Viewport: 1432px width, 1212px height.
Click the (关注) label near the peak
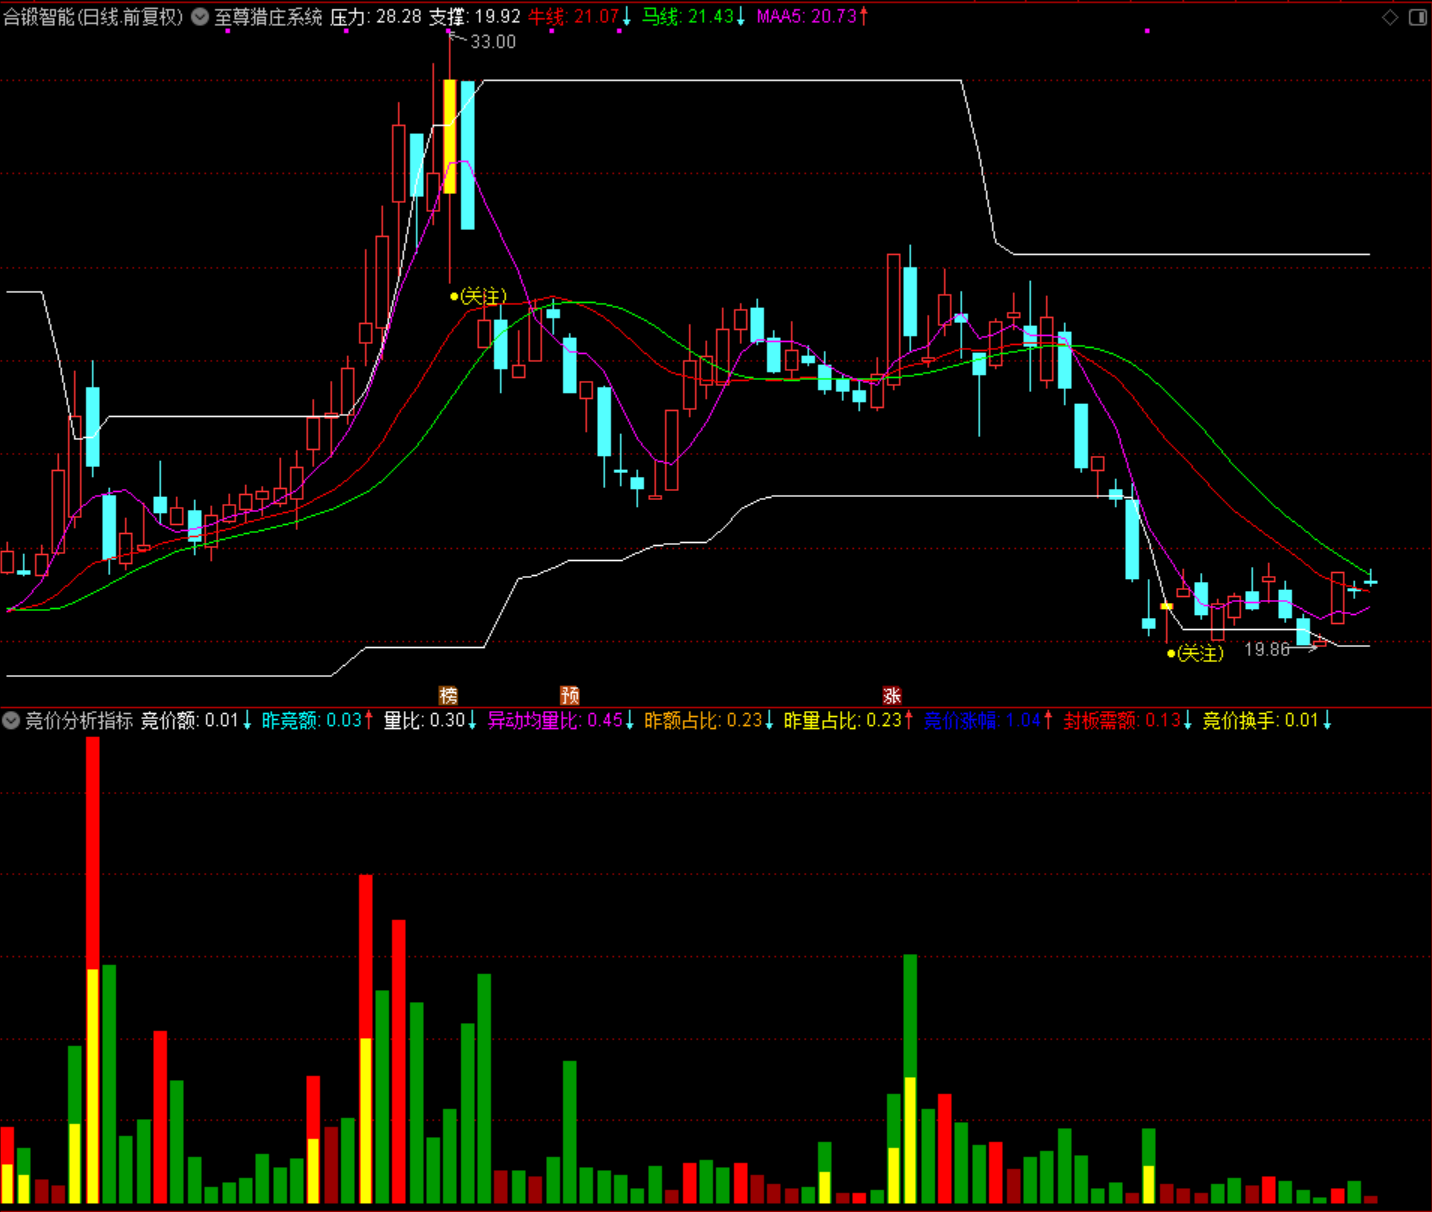pos(483,296)
